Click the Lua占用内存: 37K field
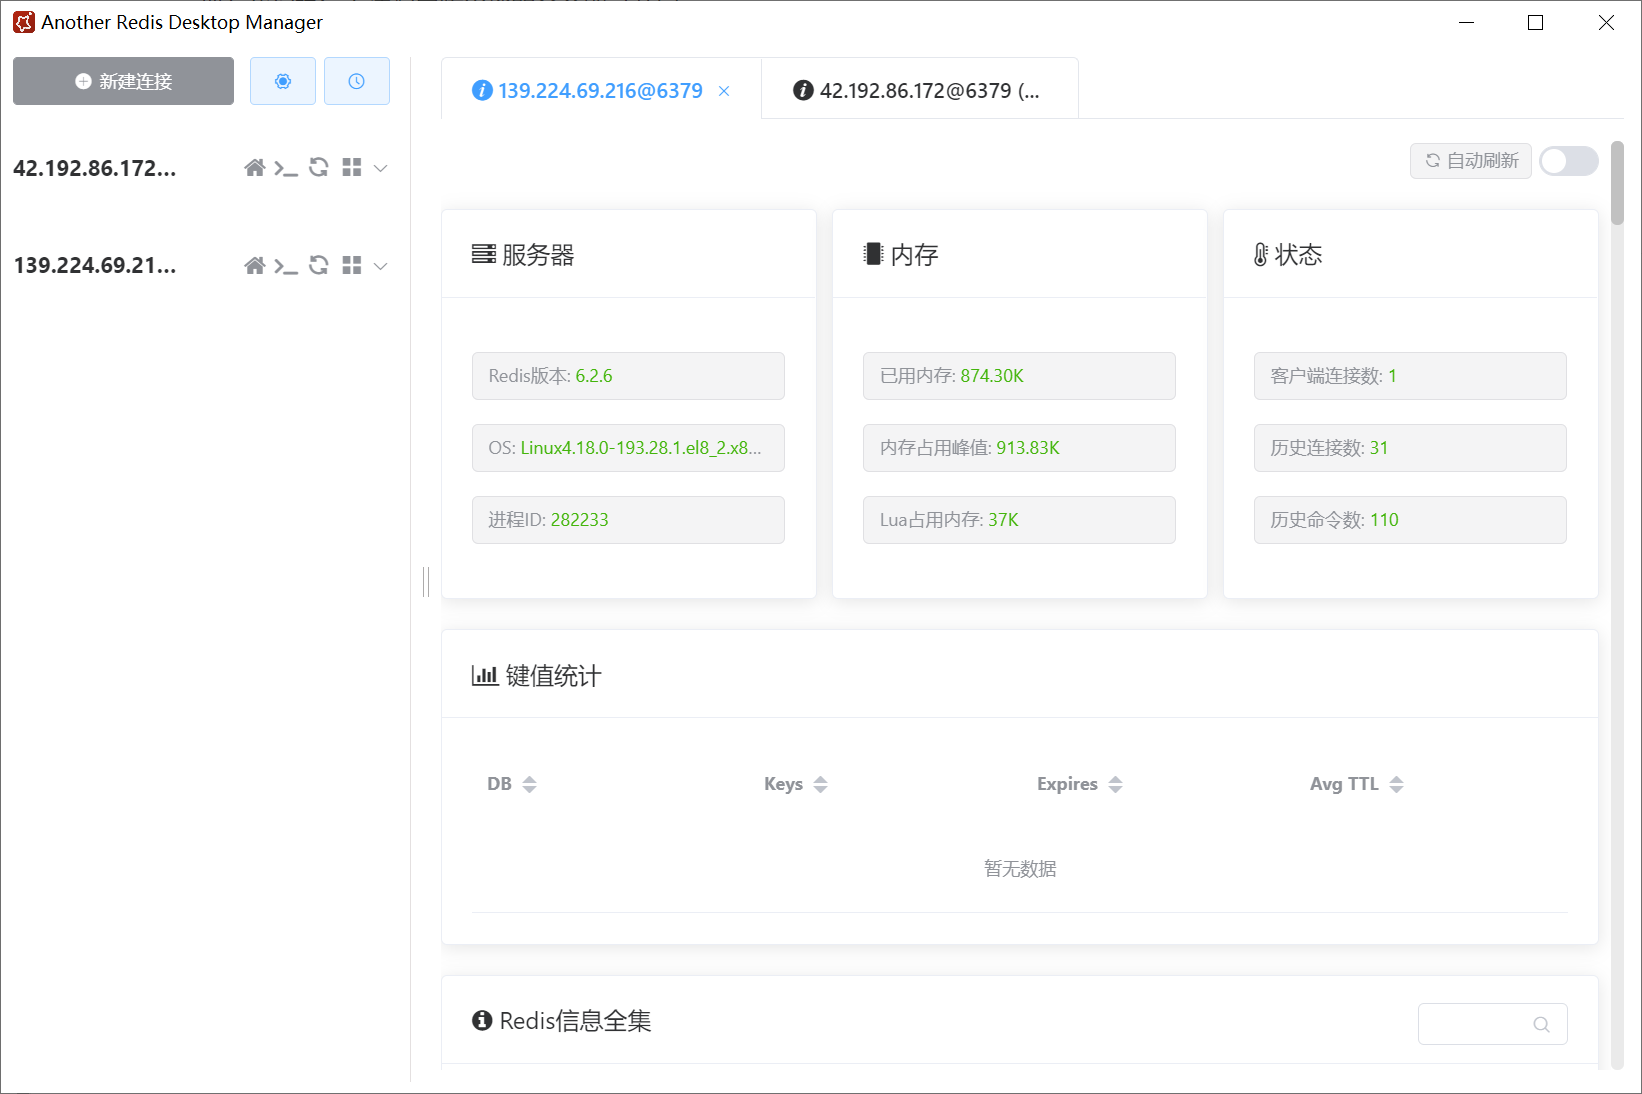The height and width of the screenshot is (1094, 1642). point(1019,520)
